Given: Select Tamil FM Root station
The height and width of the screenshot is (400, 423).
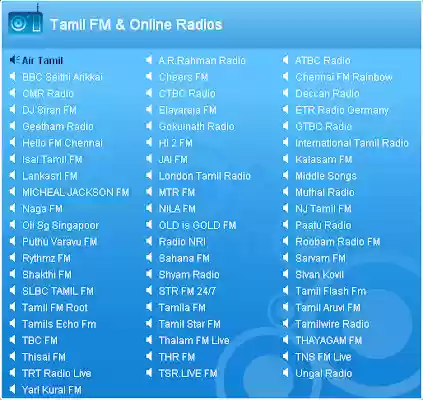Looking at the screenshot, I should point(55,307).
